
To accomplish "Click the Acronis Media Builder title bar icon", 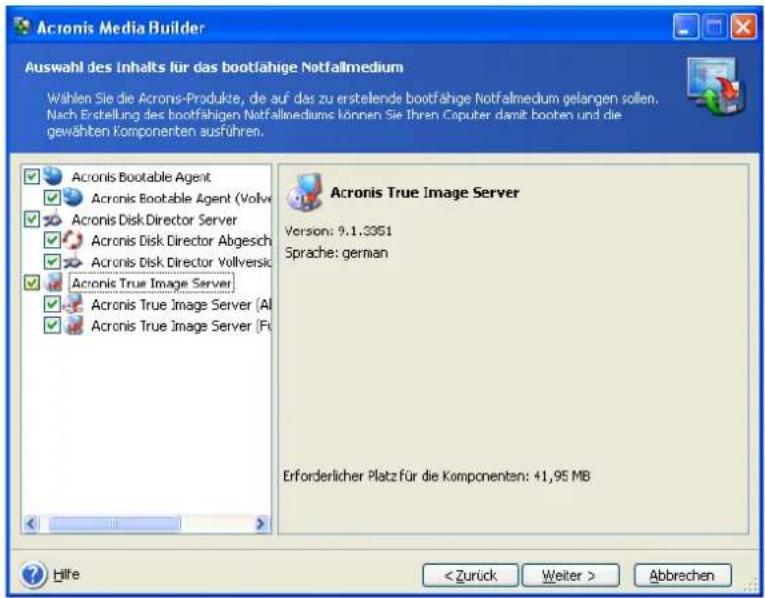I will 22,26.
